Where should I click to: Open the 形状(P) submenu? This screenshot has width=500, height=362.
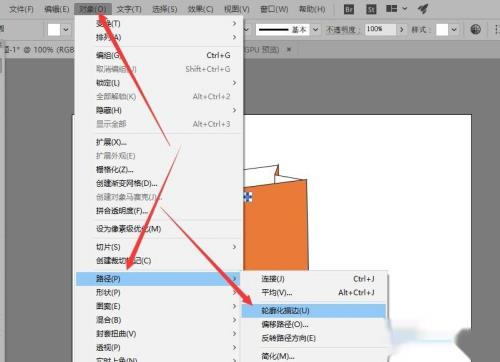tap(159, 293)
